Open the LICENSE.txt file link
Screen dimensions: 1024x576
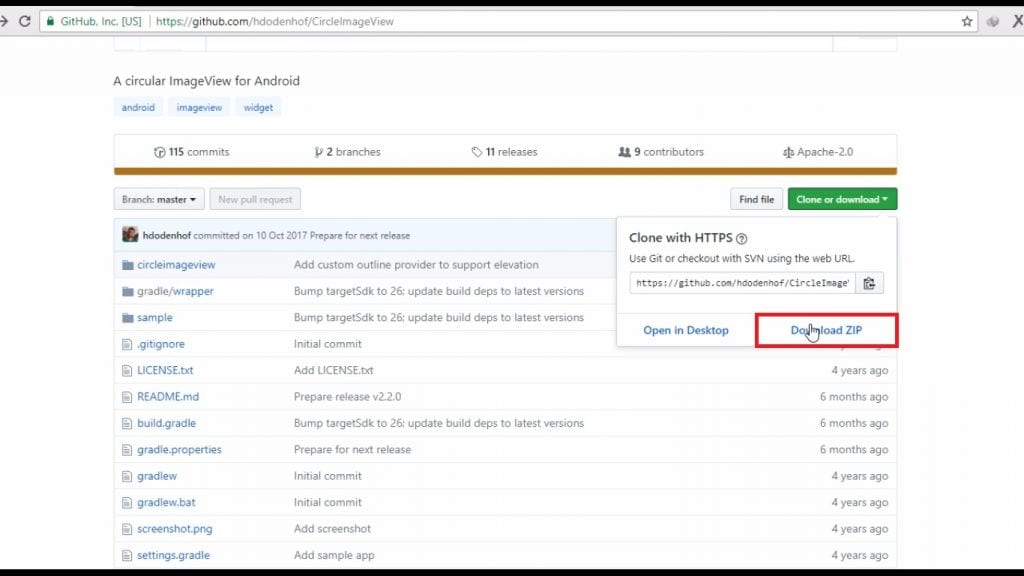165,370
